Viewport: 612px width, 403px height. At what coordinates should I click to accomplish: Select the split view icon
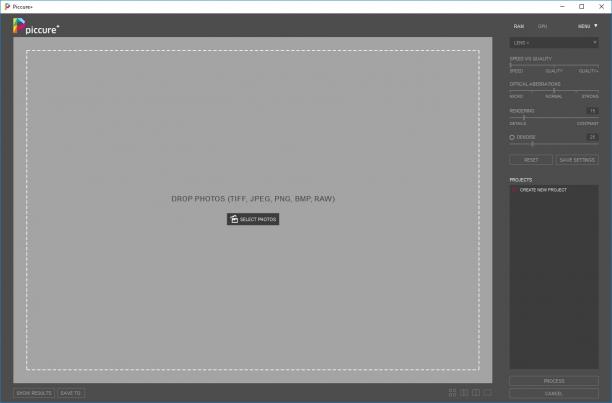pyautogui.click(x=476, y=392)
